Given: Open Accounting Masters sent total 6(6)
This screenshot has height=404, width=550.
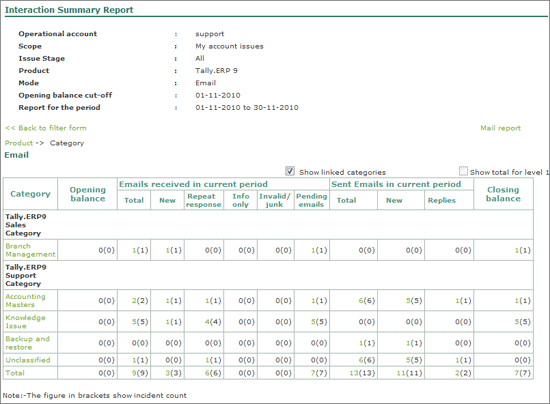Looking at the screenshot, I should [367, 301].
